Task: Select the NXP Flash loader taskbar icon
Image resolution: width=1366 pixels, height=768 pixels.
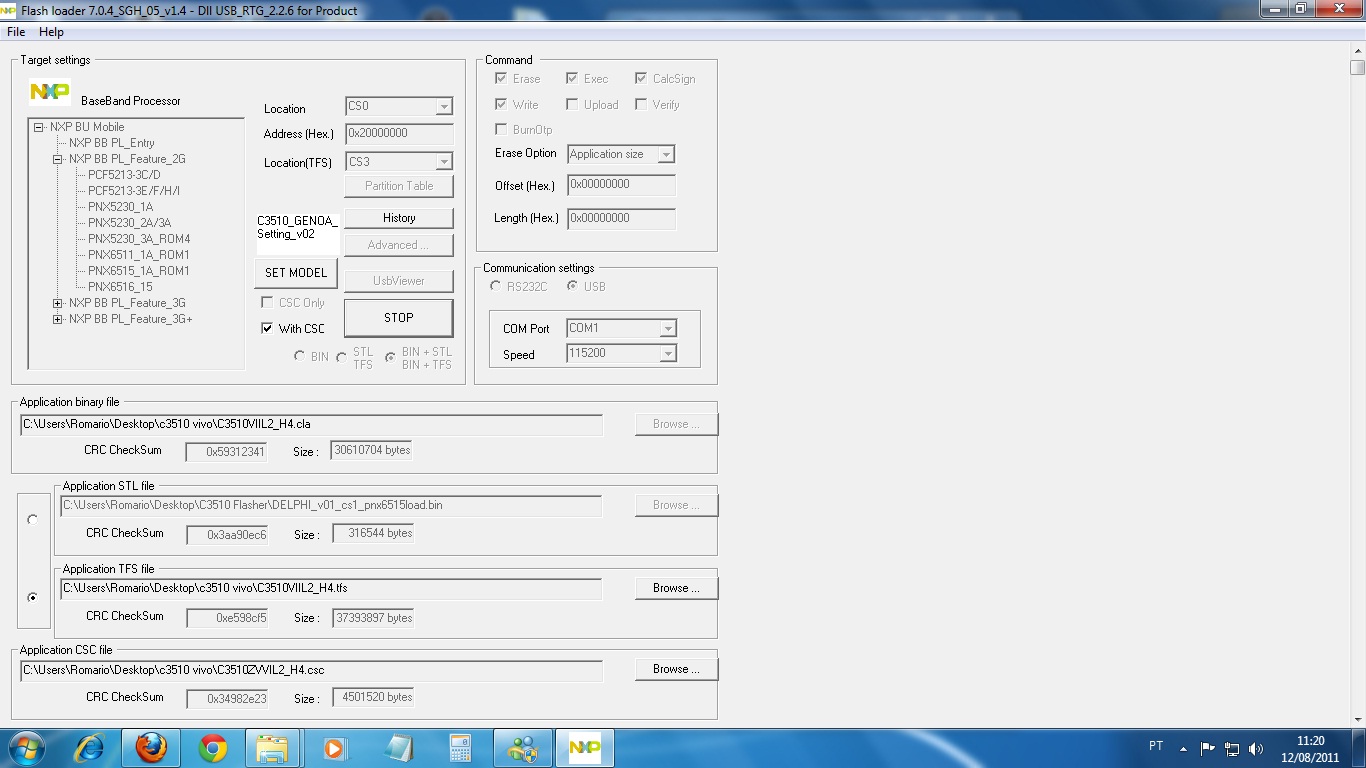Action: 585,748
